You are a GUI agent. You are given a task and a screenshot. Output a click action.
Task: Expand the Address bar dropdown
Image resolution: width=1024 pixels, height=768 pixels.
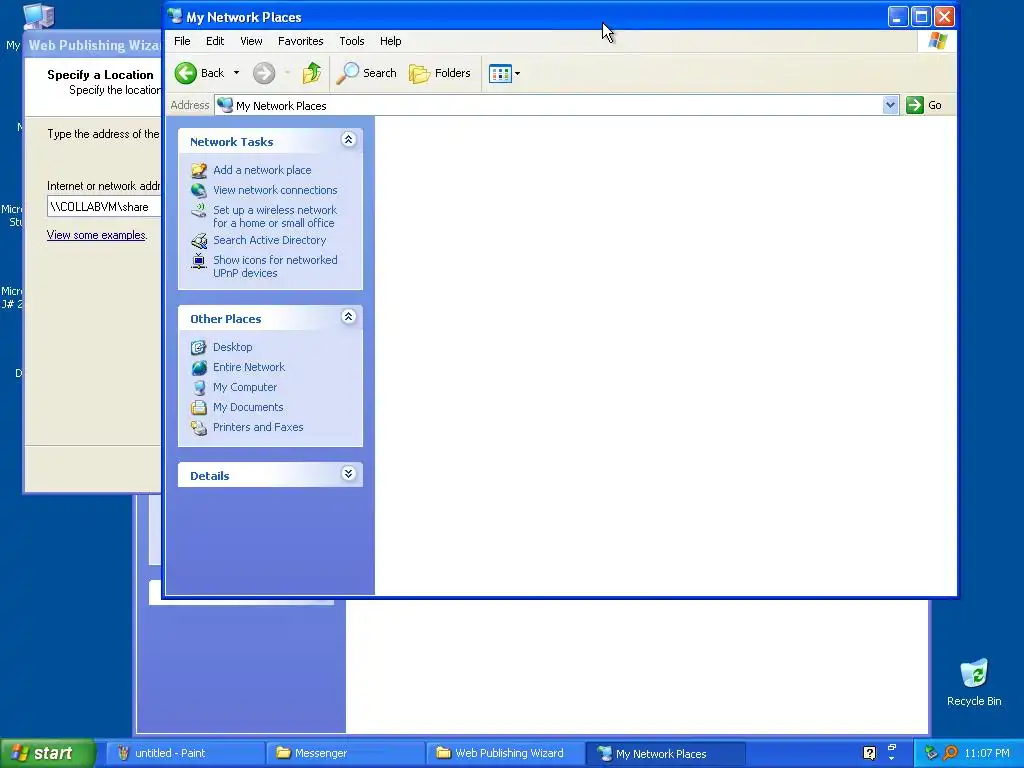click(x=890, y=105)
